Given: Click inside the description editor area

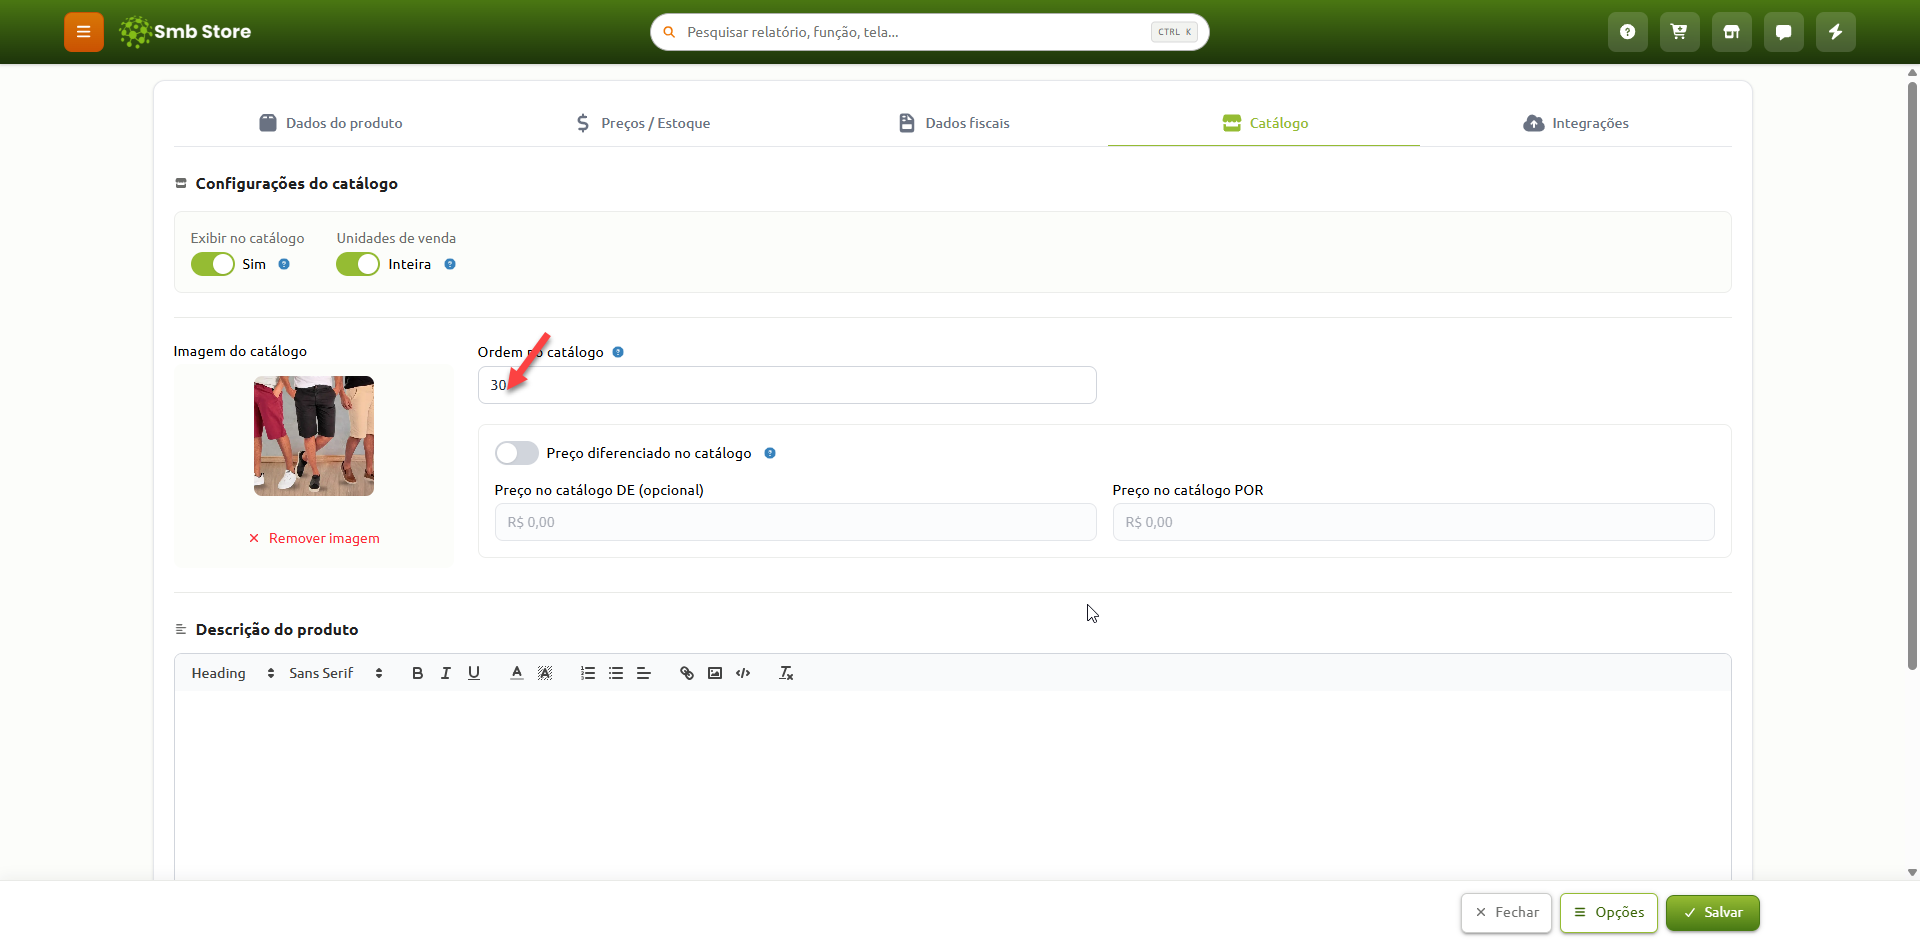Looking at the screenshot, I should pyautogui.click(x=953, y=785).
